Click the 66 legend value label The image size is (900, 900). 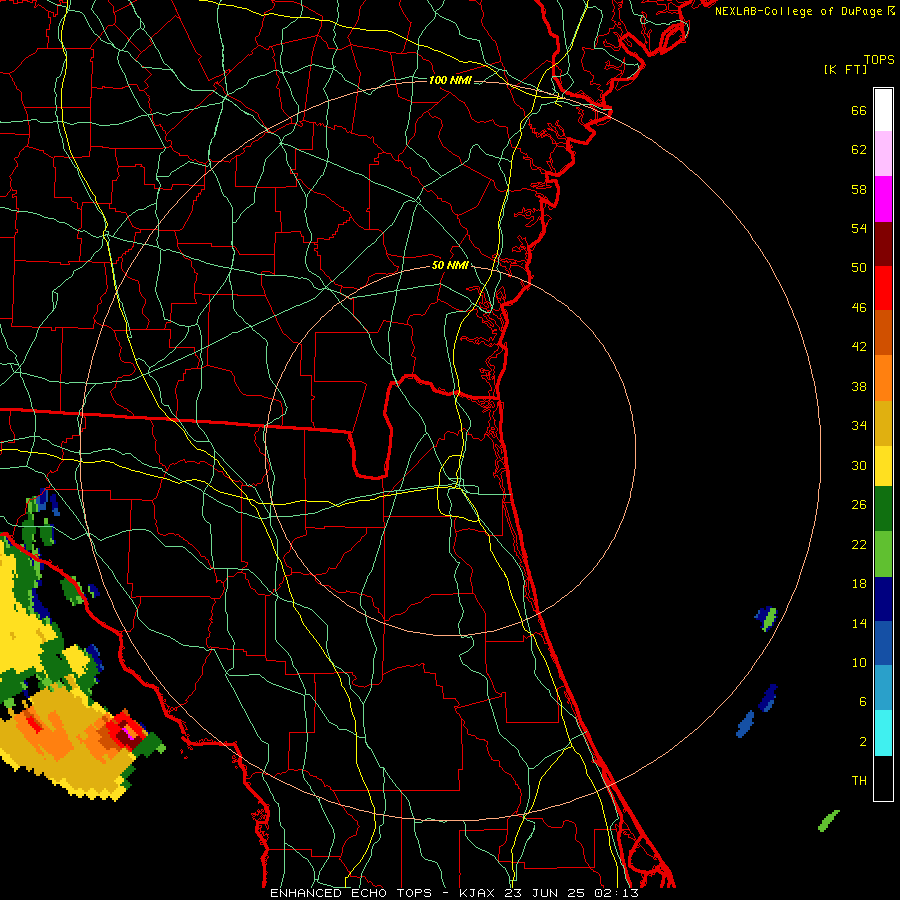[859, 111]
